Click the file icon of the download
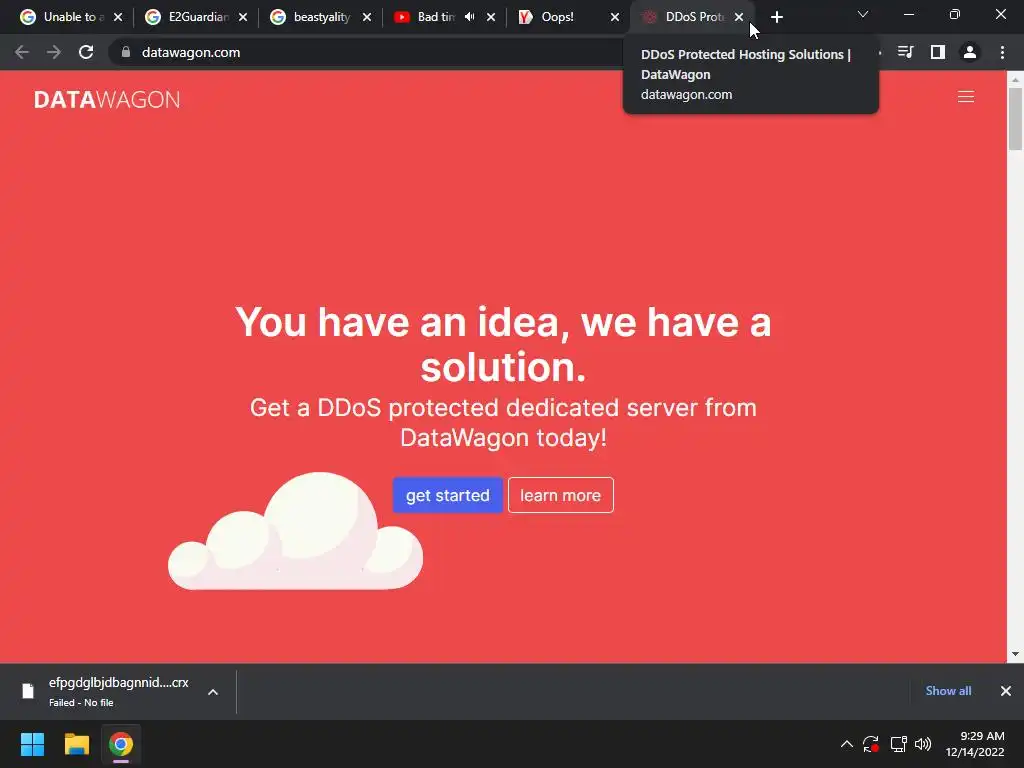This screenshot has height=768, width=1024. tap(27, 691)
